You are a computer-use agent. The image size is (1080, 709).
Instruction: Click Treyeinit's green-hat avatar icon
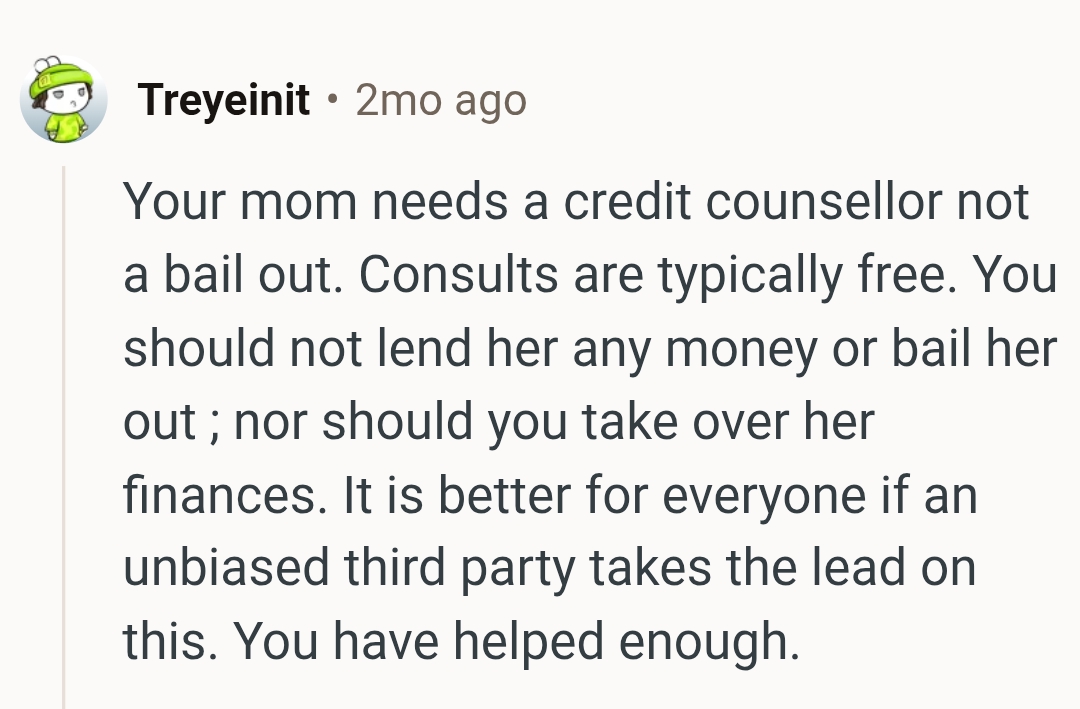pos(63,100)
